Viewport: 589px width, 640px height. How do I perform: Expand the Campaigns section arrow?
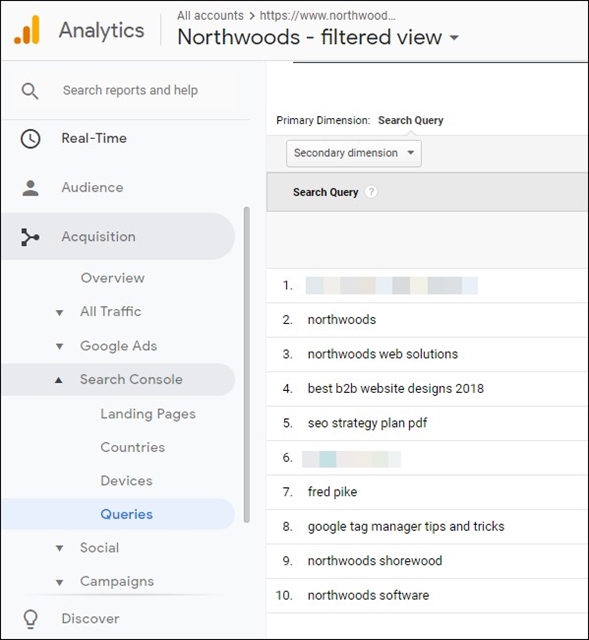60,582
